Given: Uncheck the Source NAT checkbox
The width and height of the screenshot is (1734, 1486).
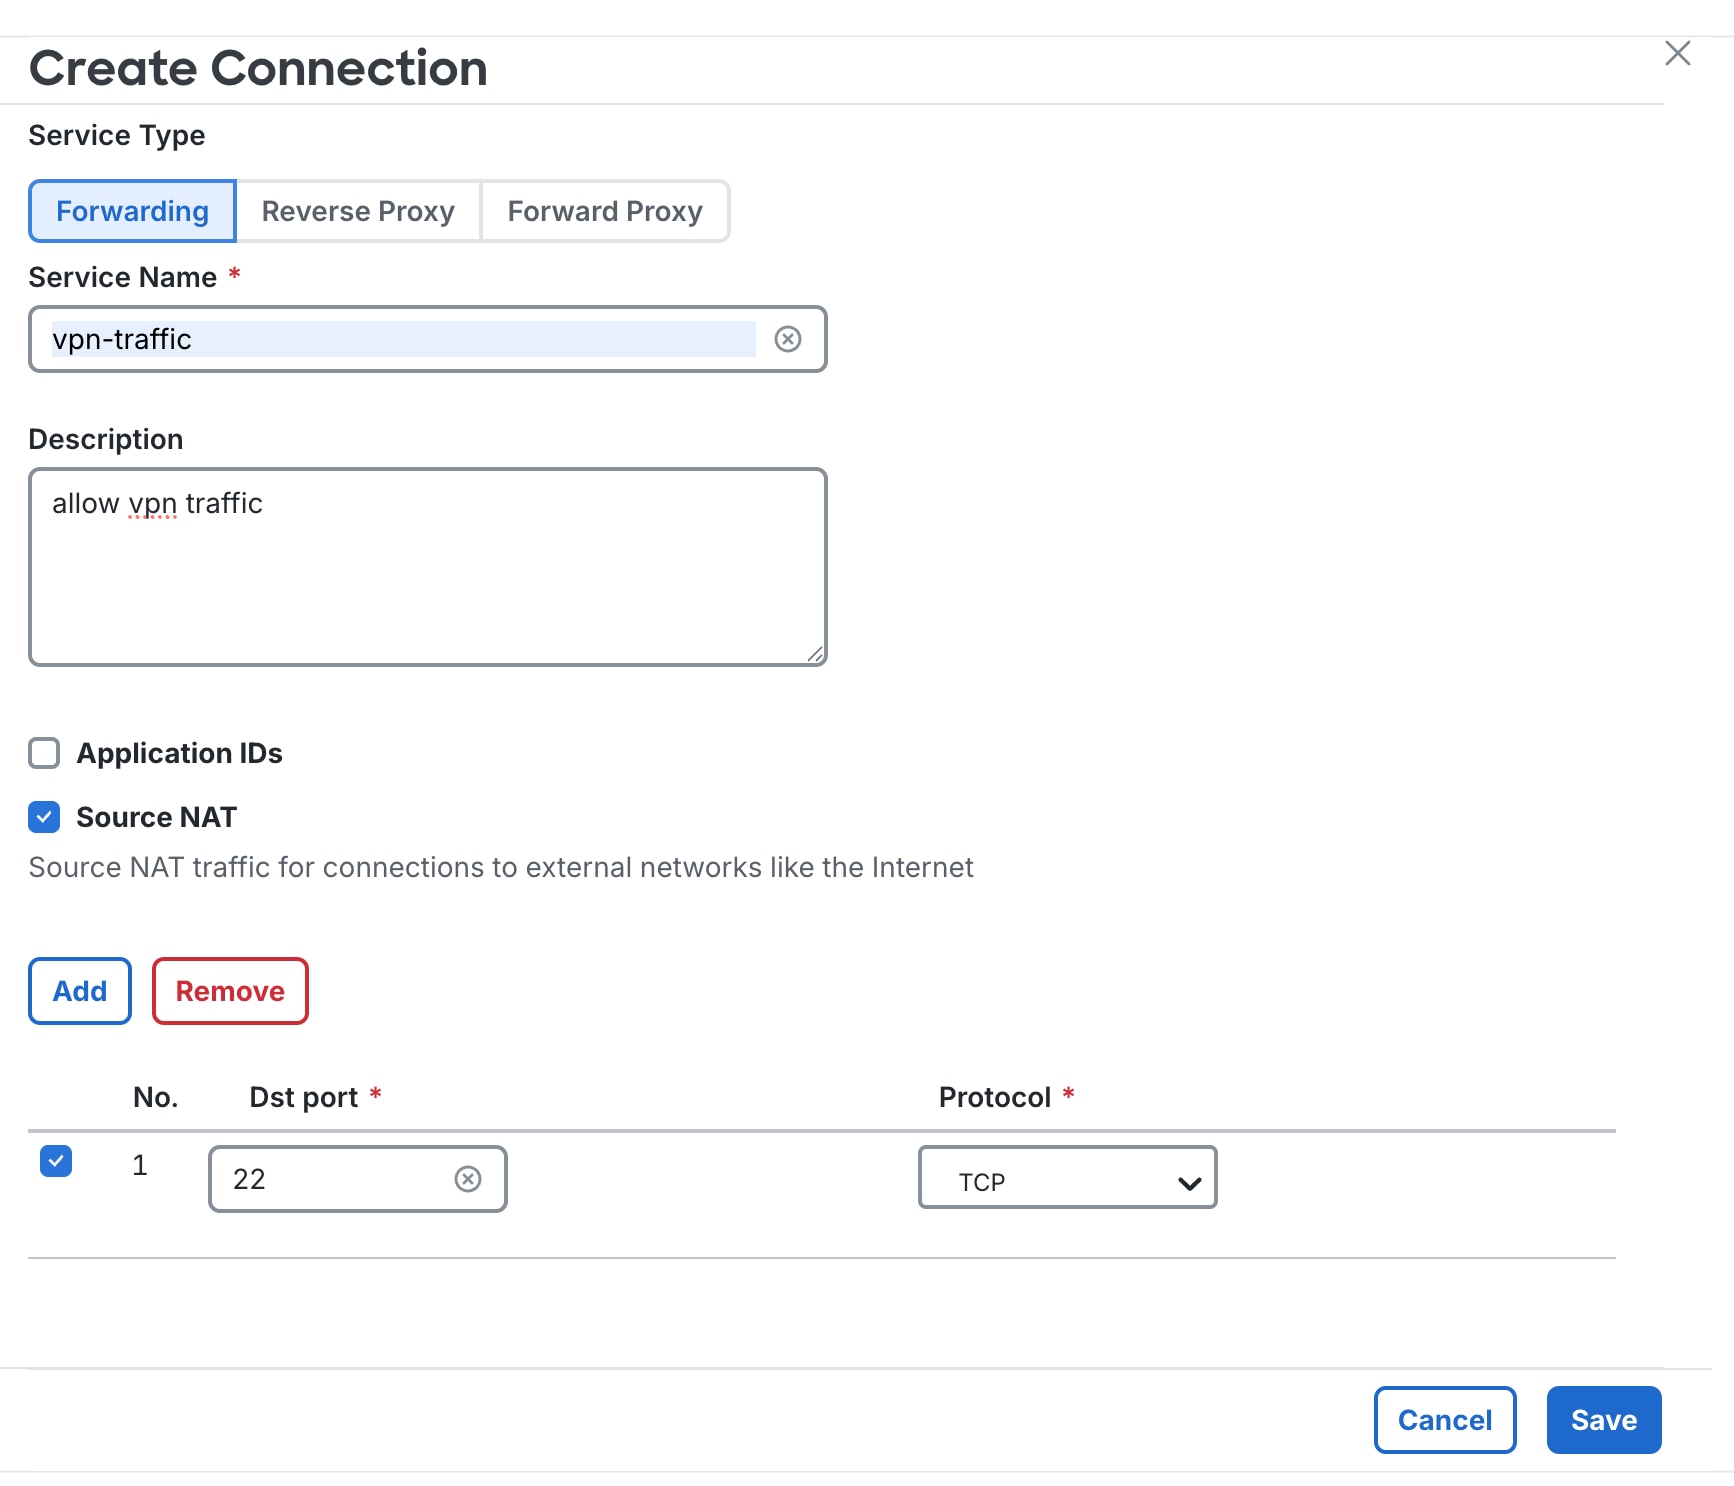Looking at the screenshot, I should (44, 817).
